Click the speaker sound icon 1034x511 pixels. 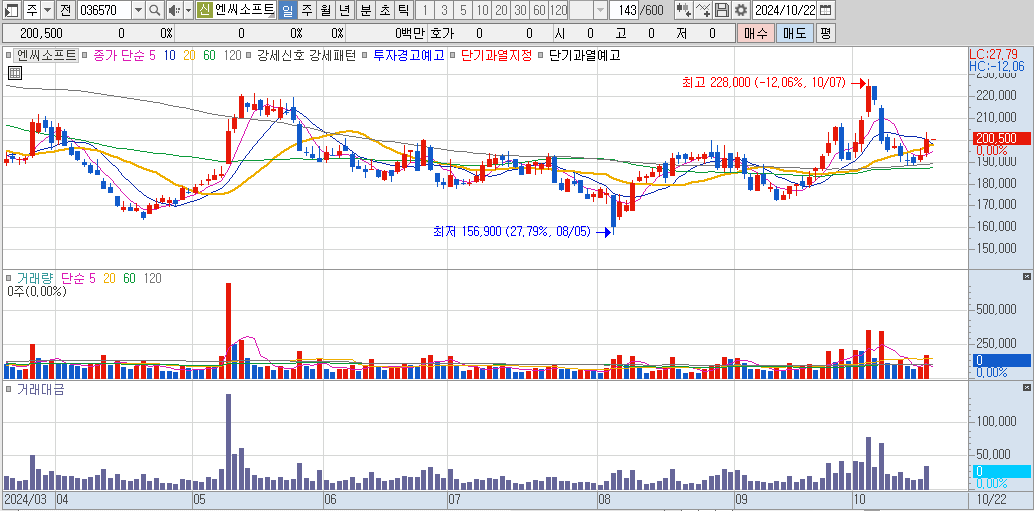point(173,10)
